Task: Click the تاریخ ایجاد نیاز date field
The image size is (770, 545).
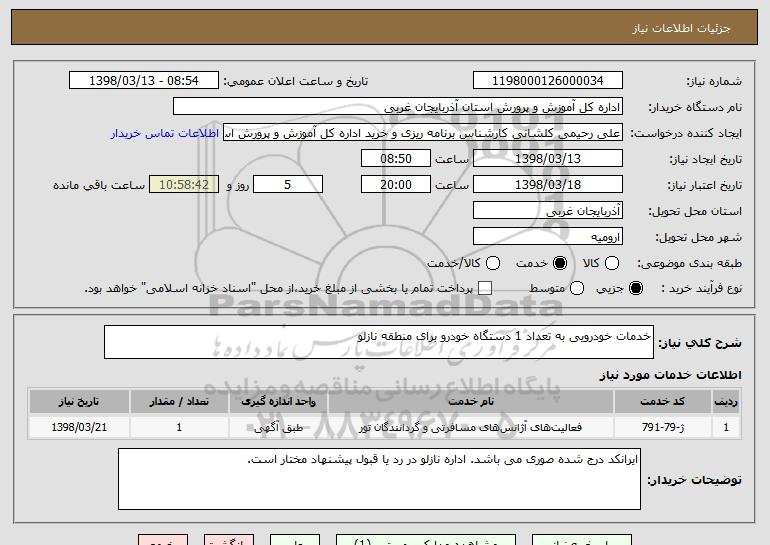Action: click(548, 159)
